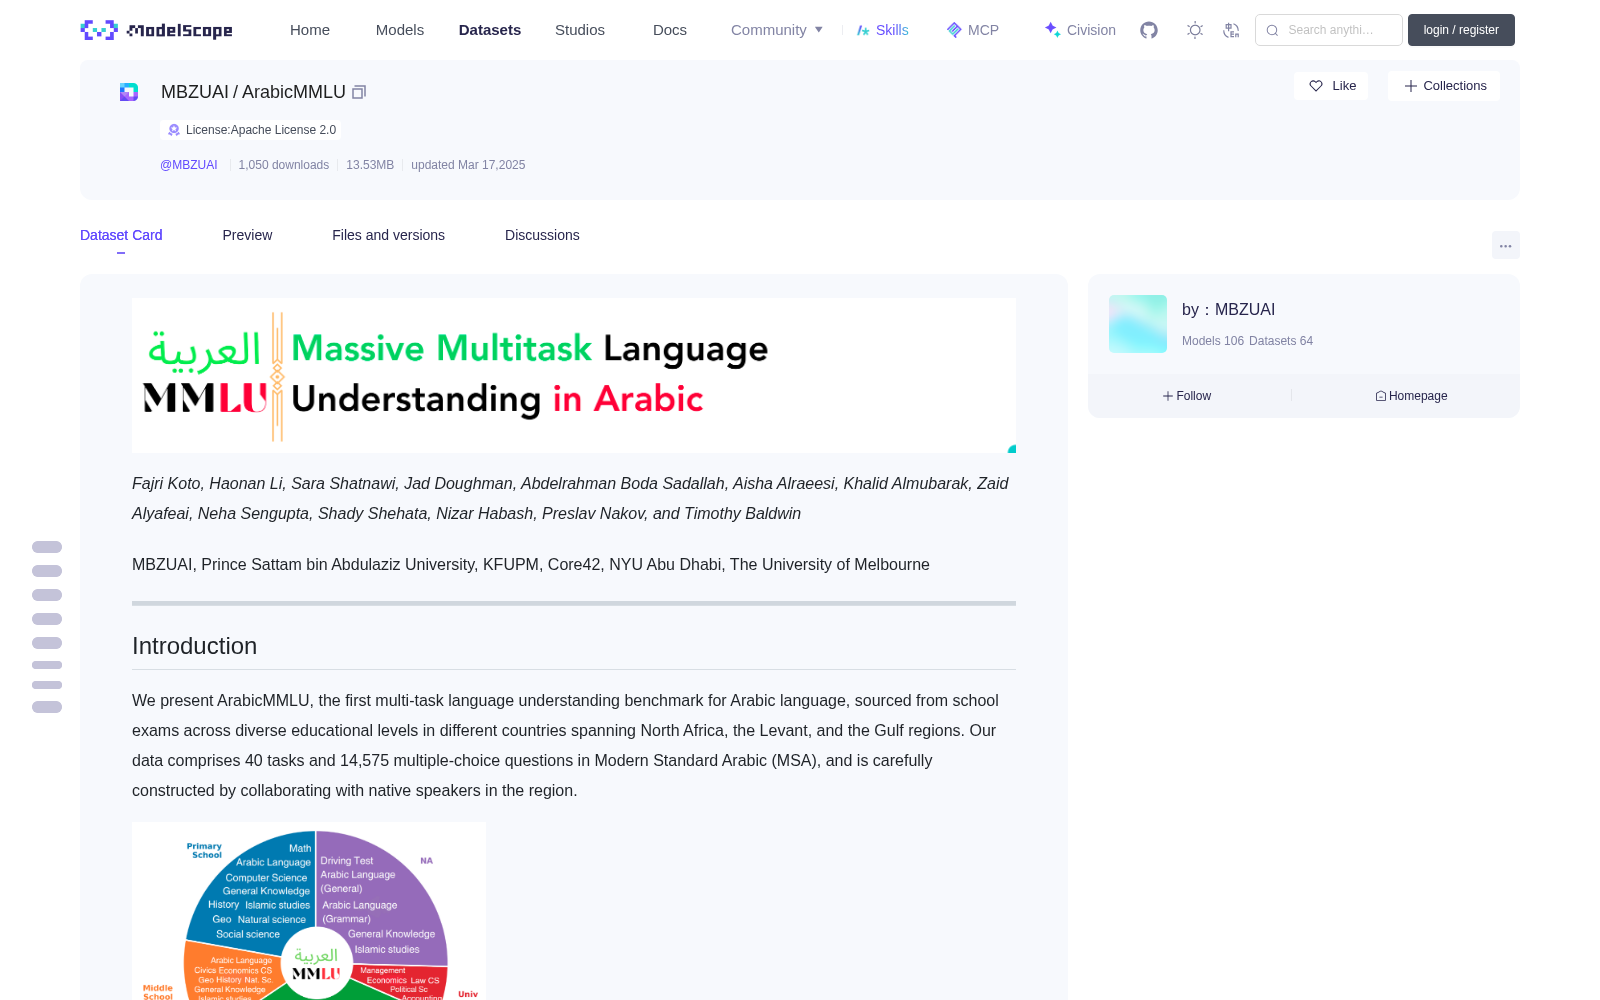Open the @MBZUAI author link

(x=189, y=165)
